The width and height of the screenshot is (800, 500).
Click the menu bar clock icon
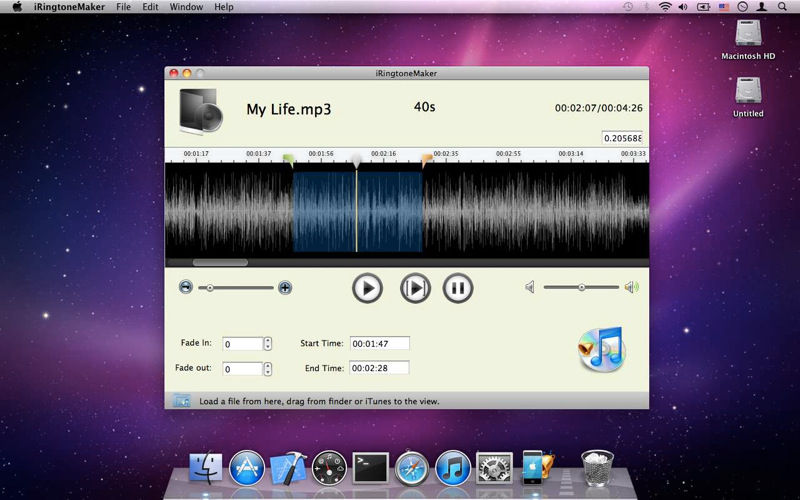[x=743, y=7]
